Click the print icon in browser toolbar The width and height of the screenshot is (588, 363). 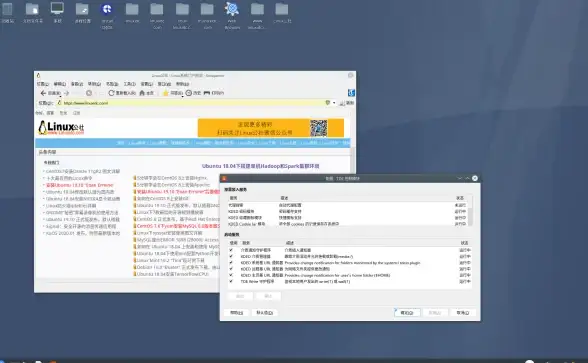pos(207,93)
